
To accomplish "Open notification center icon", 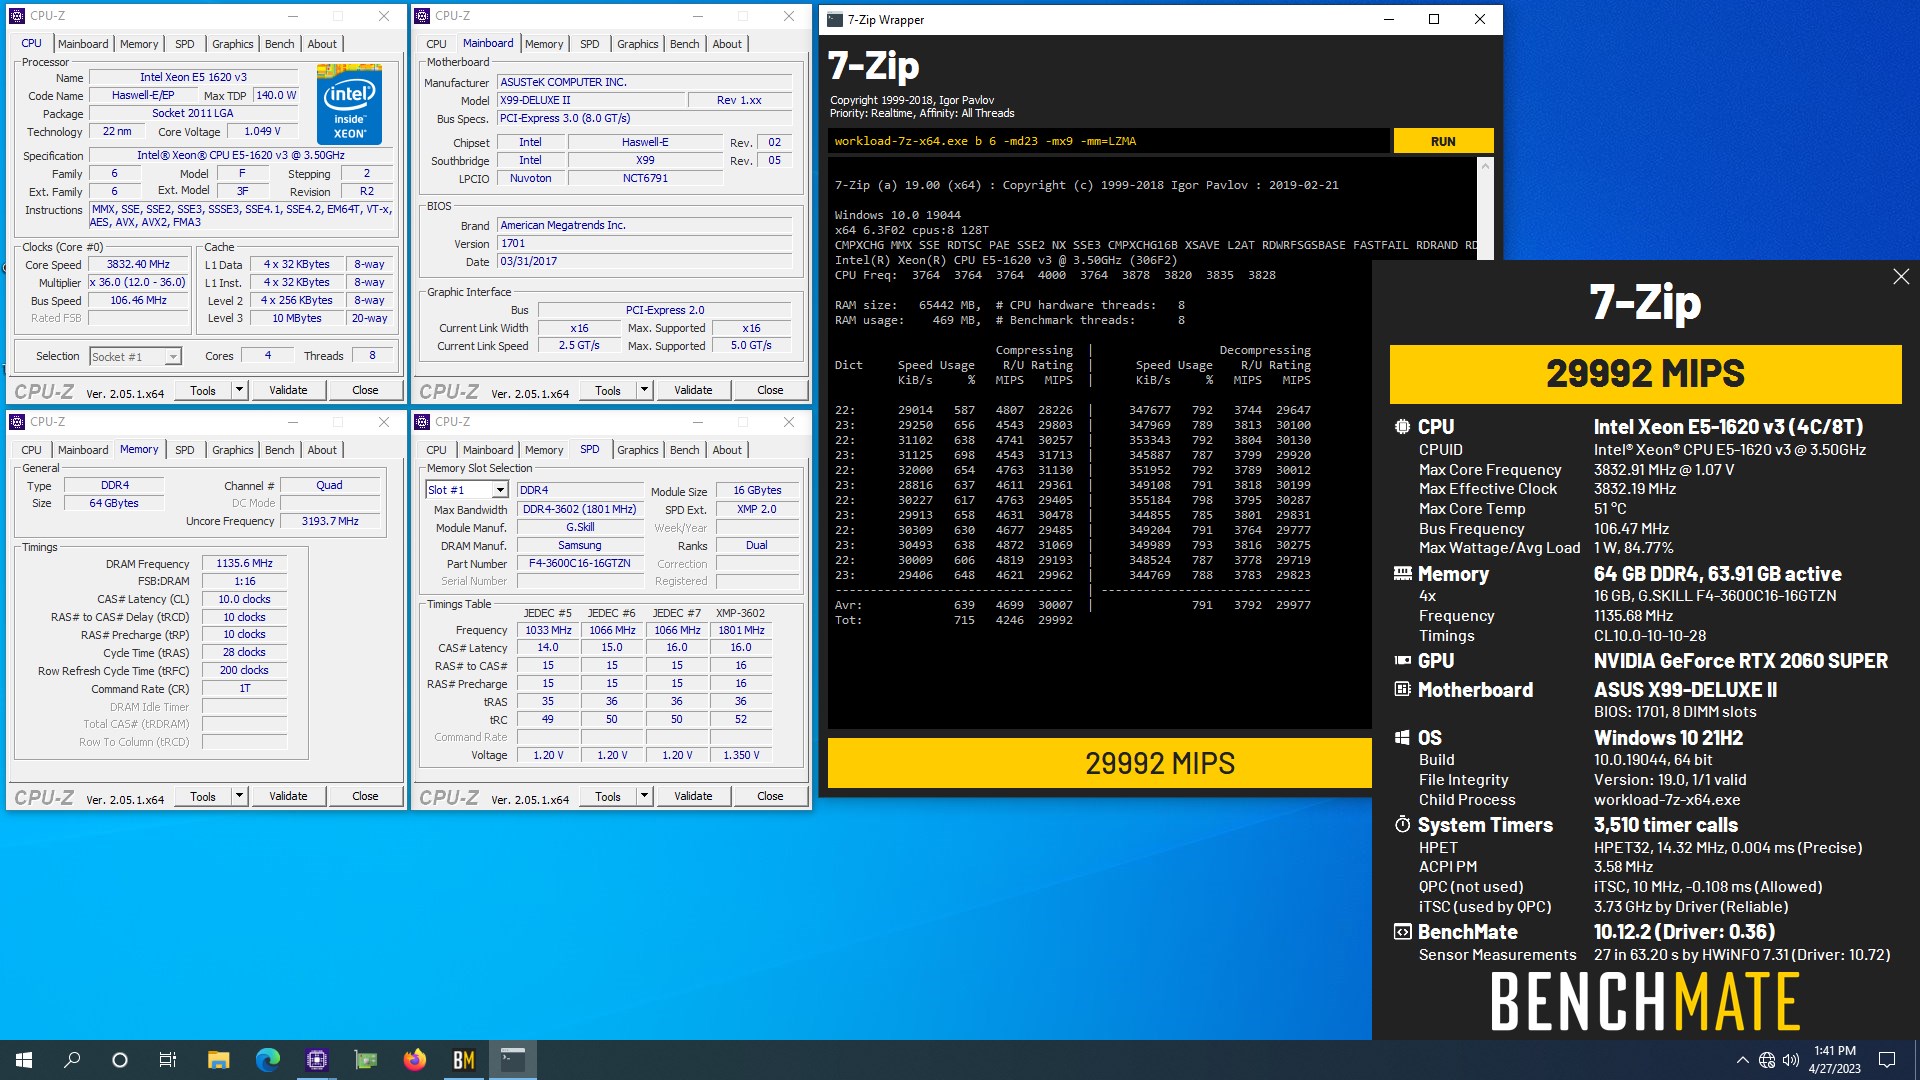I will click(x=1887, y=1060).
